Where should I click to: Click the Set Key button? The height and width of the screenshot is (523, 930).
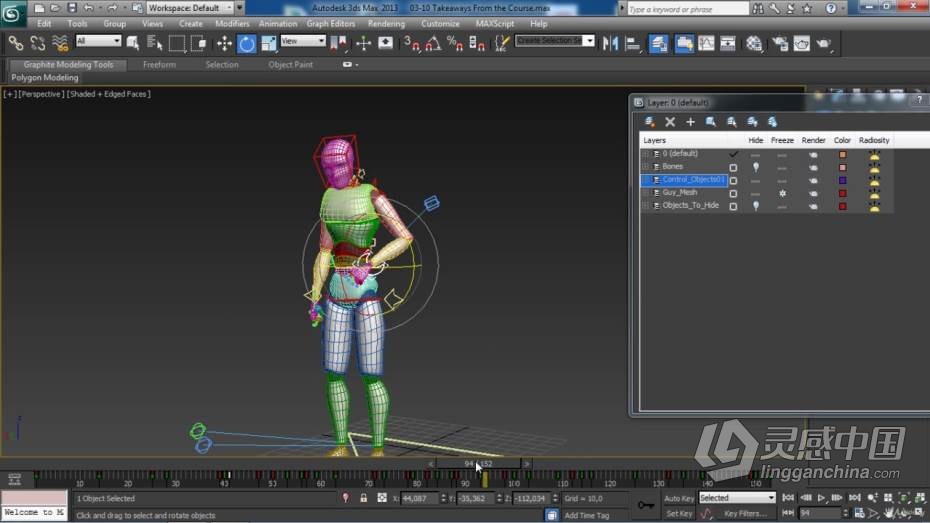pos(679,514)
